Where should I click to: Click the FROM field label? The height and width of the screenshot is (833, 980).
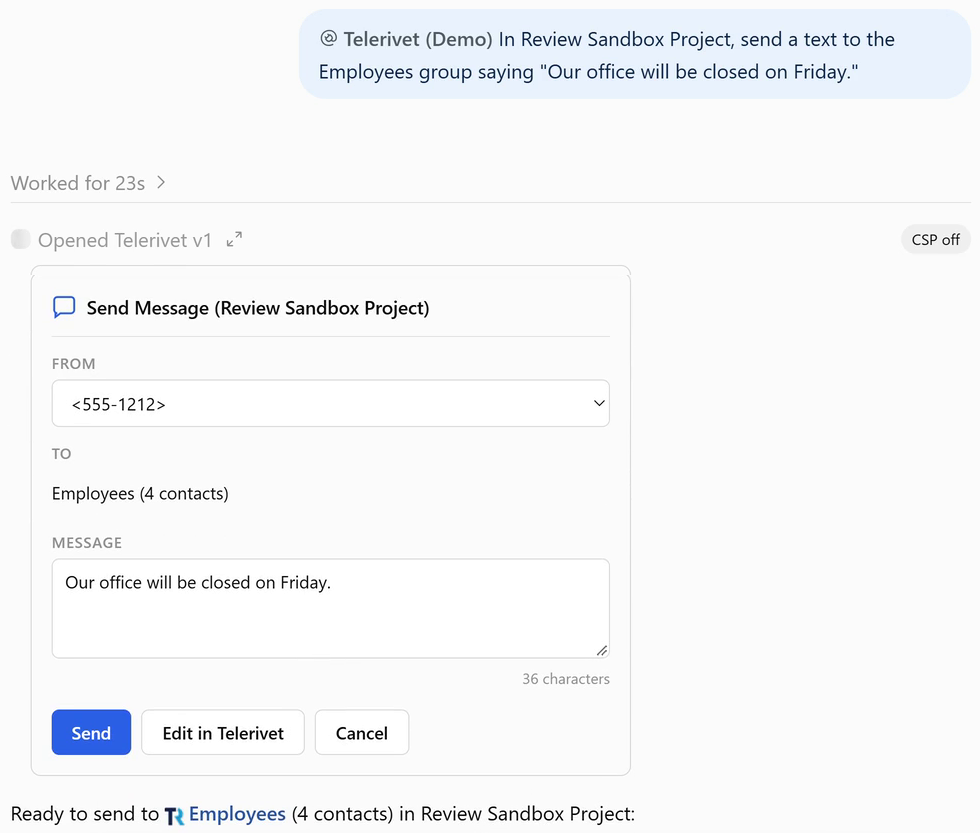coord(74,364)
